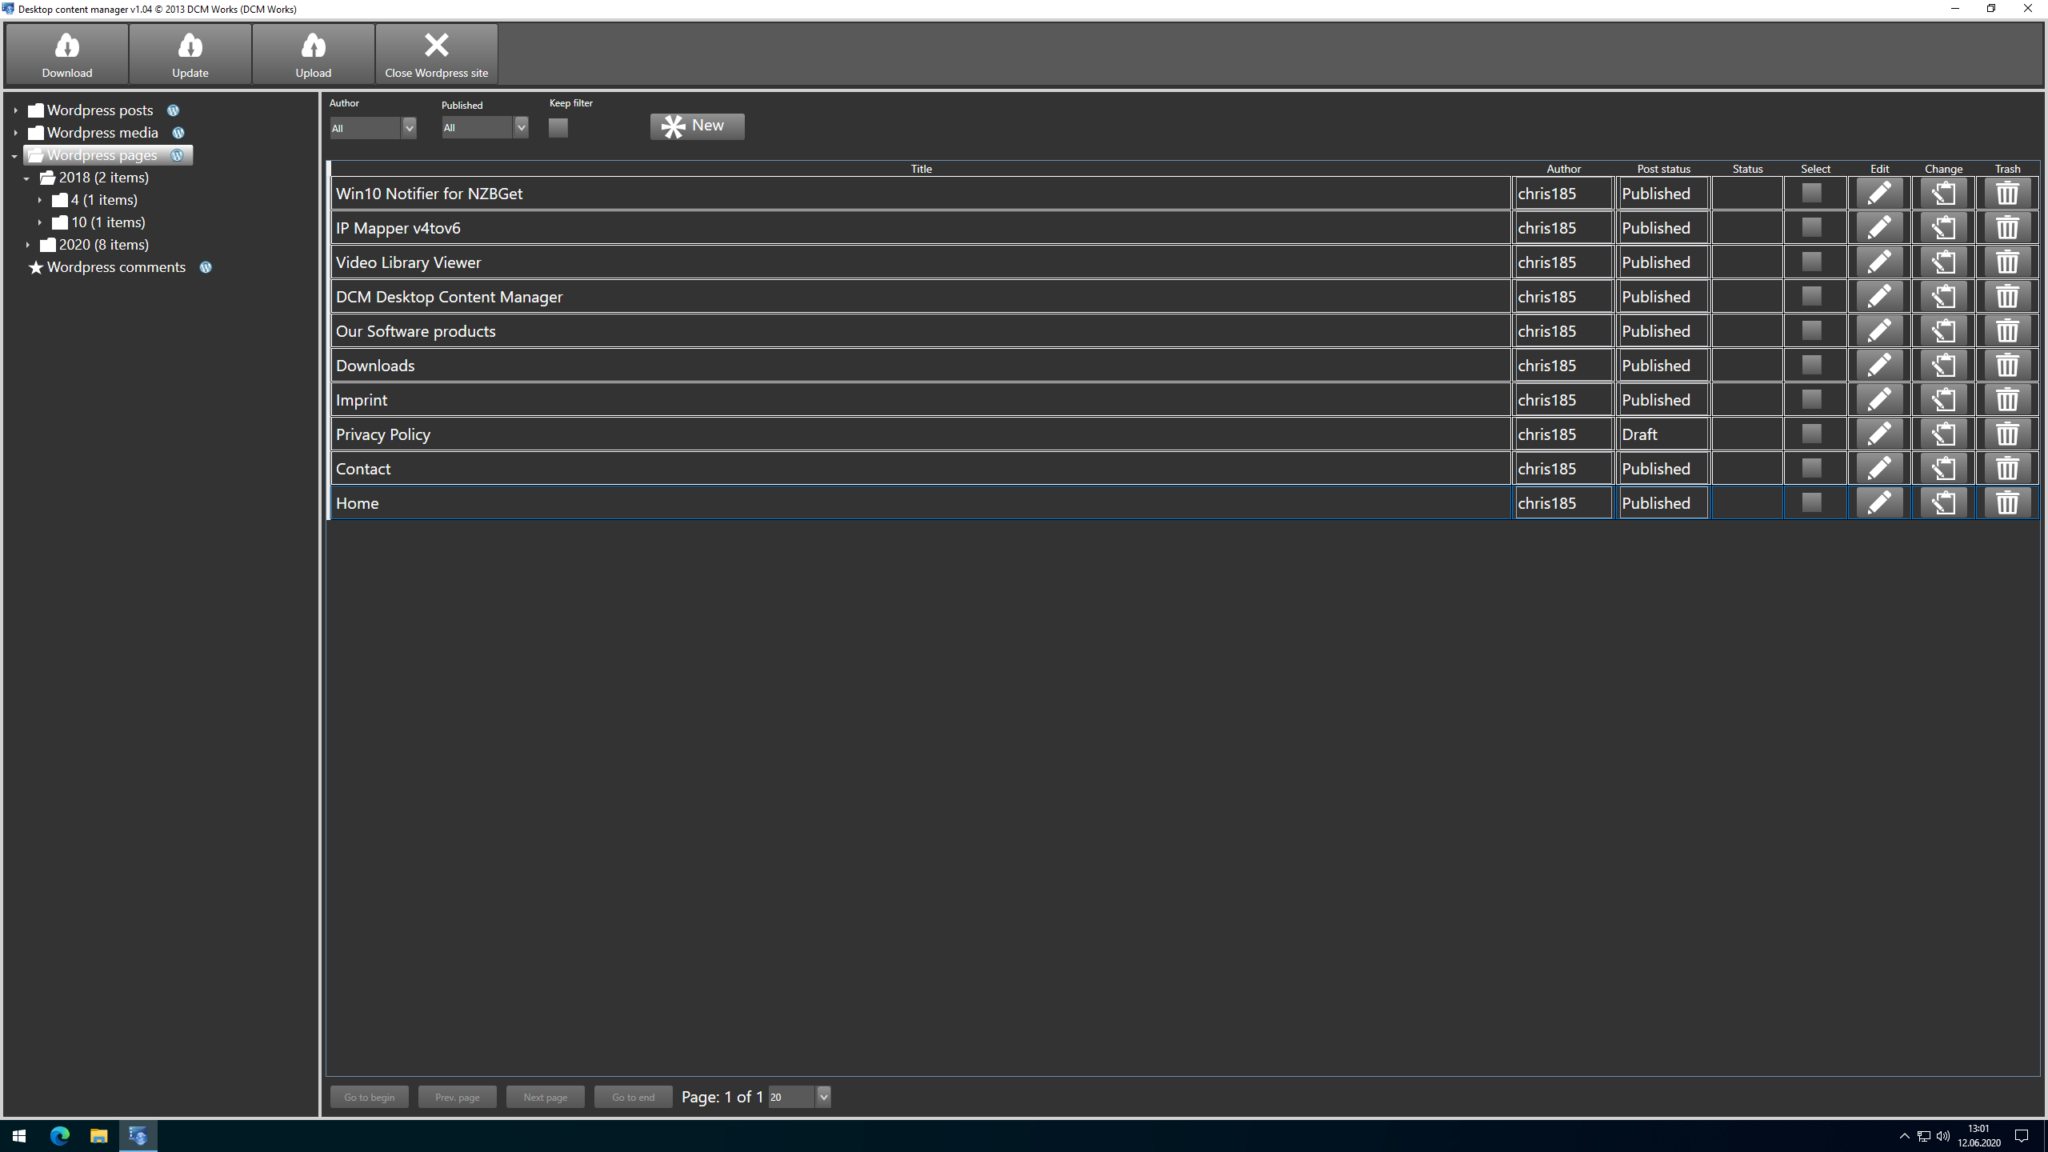Viewport: 2048px width, 1152px height.
Task: Click the WordPress icon beside Wordpress comments
Action: tap(206, 267)
